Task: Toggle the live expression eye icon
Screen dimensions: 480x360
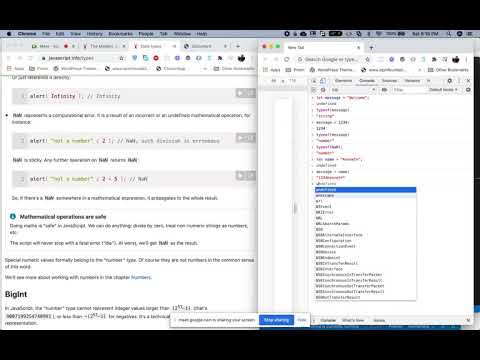Action: (384, 90)
